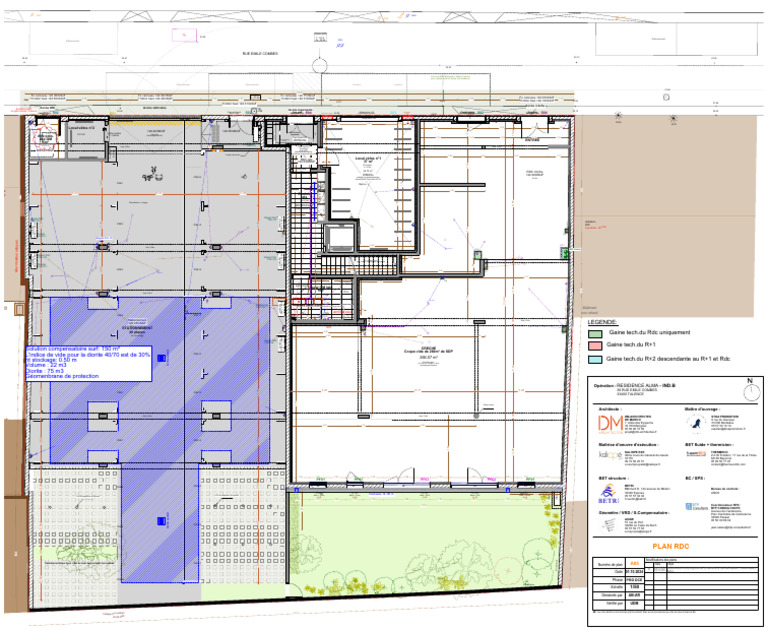This screenshot has width=768, height=630.
Task: Click the 'LEGENDE:' heading
Action: click(x=602, y=322)
